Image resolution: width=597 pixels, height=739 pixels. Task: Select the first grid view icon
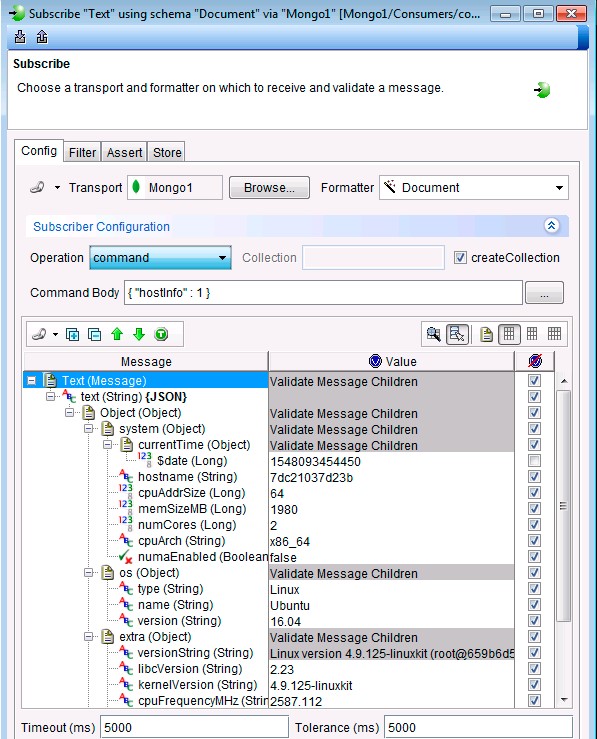509,334
